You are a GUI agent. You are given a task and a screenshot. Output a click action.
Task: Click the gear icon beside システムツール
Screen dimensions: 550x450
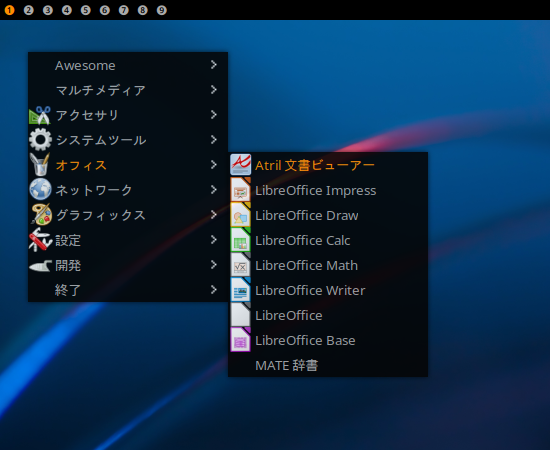[x=40, y=140]
